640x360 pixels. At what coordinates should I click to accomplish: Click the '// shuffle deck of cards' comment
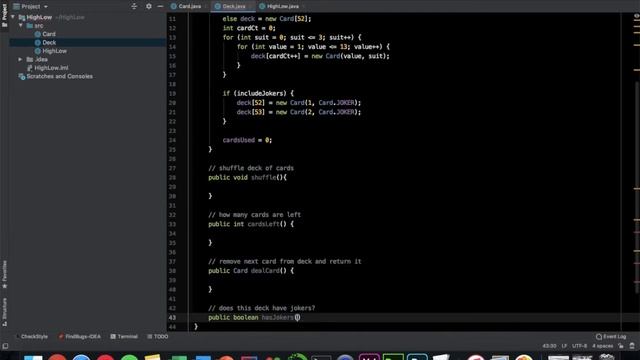tap(251, 168)
